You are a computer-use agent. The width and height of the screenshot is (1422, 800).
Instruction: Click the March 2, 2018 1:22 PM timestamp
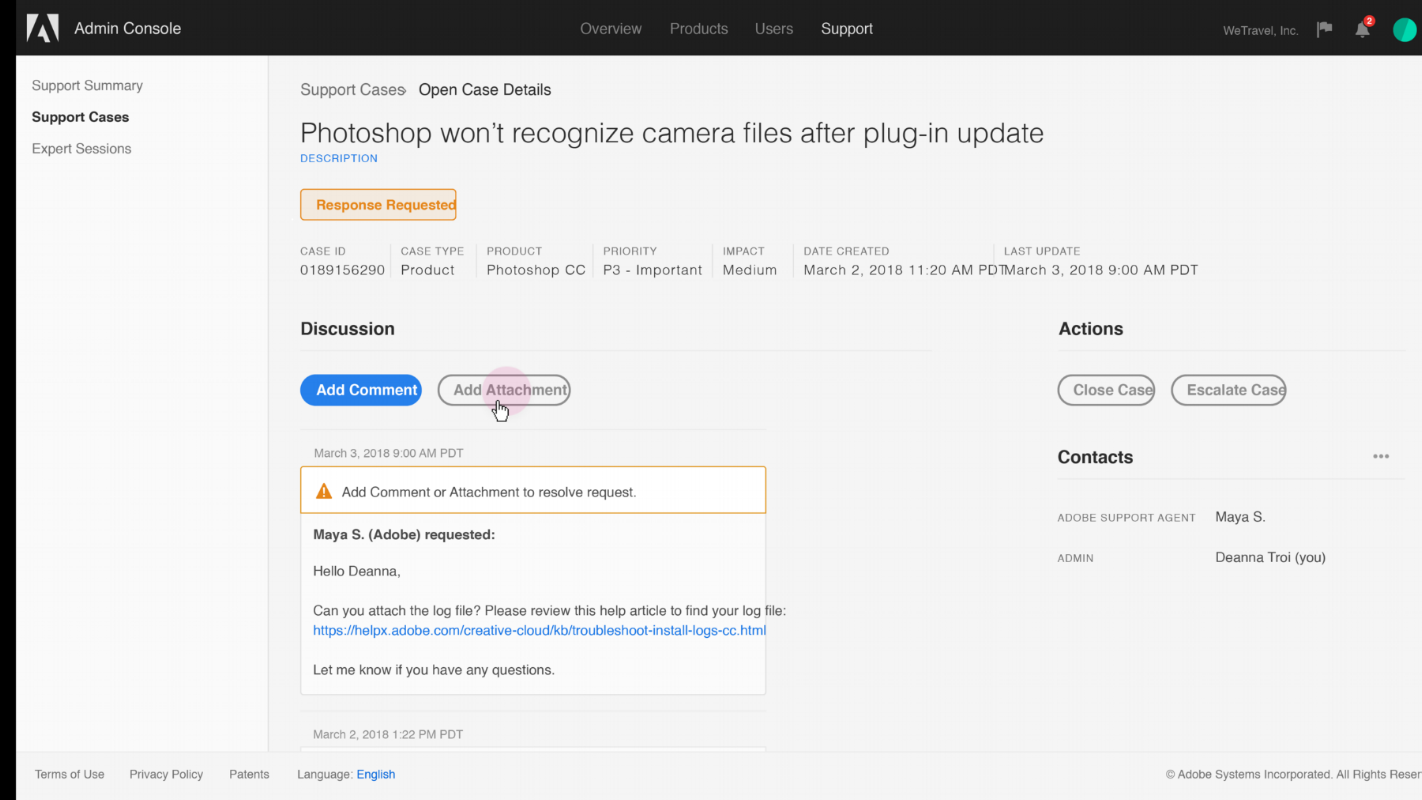click(388, 734)
